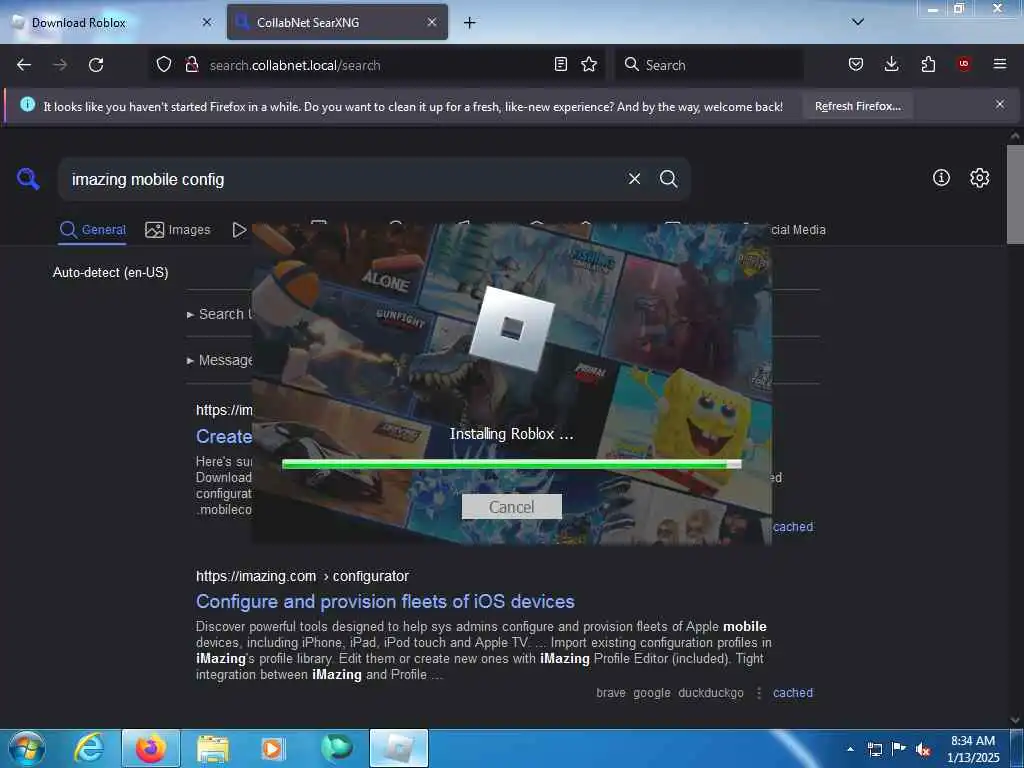Open Windows Explorer folder in the taskbar
Screen dimensions: 1024x768
213,748
